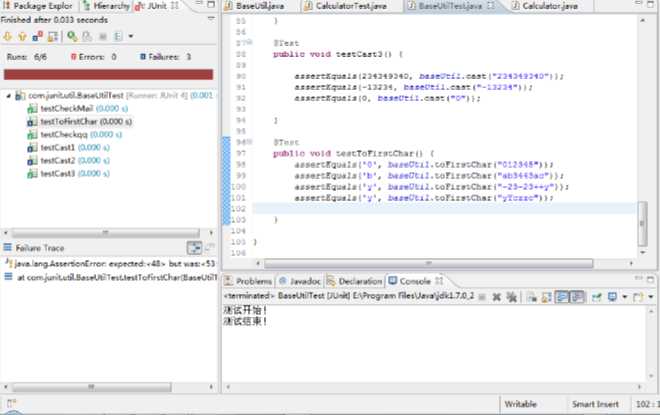Toggle show failures only in JUnit view
660x415 pixels.
pyautogui.click(x=37, y=37)
